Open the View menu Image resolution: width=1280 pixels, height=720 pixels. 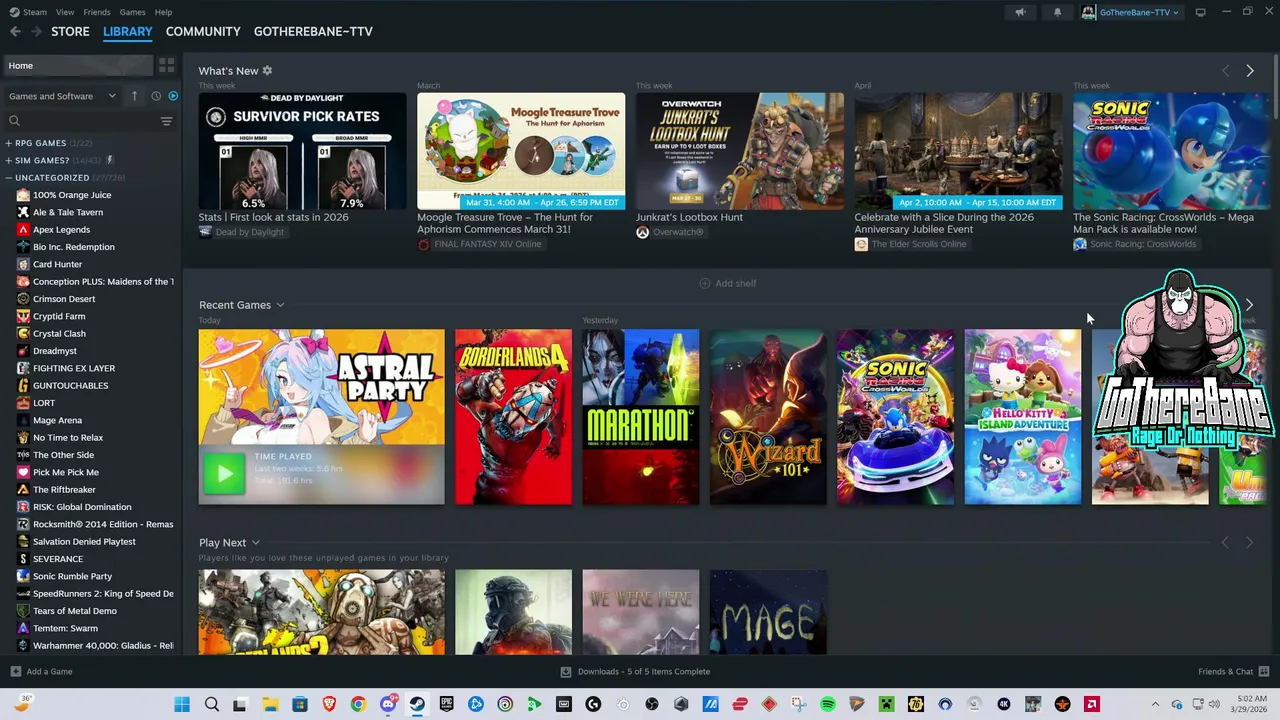[x=65, y=12]
